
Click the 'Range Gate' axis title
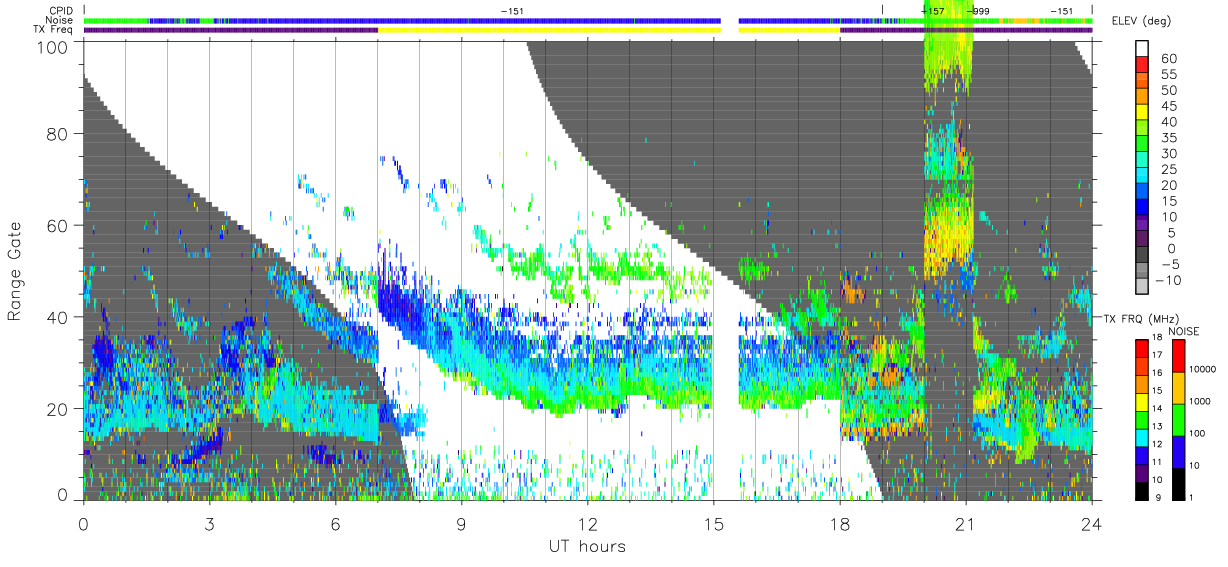click(15, 271)
